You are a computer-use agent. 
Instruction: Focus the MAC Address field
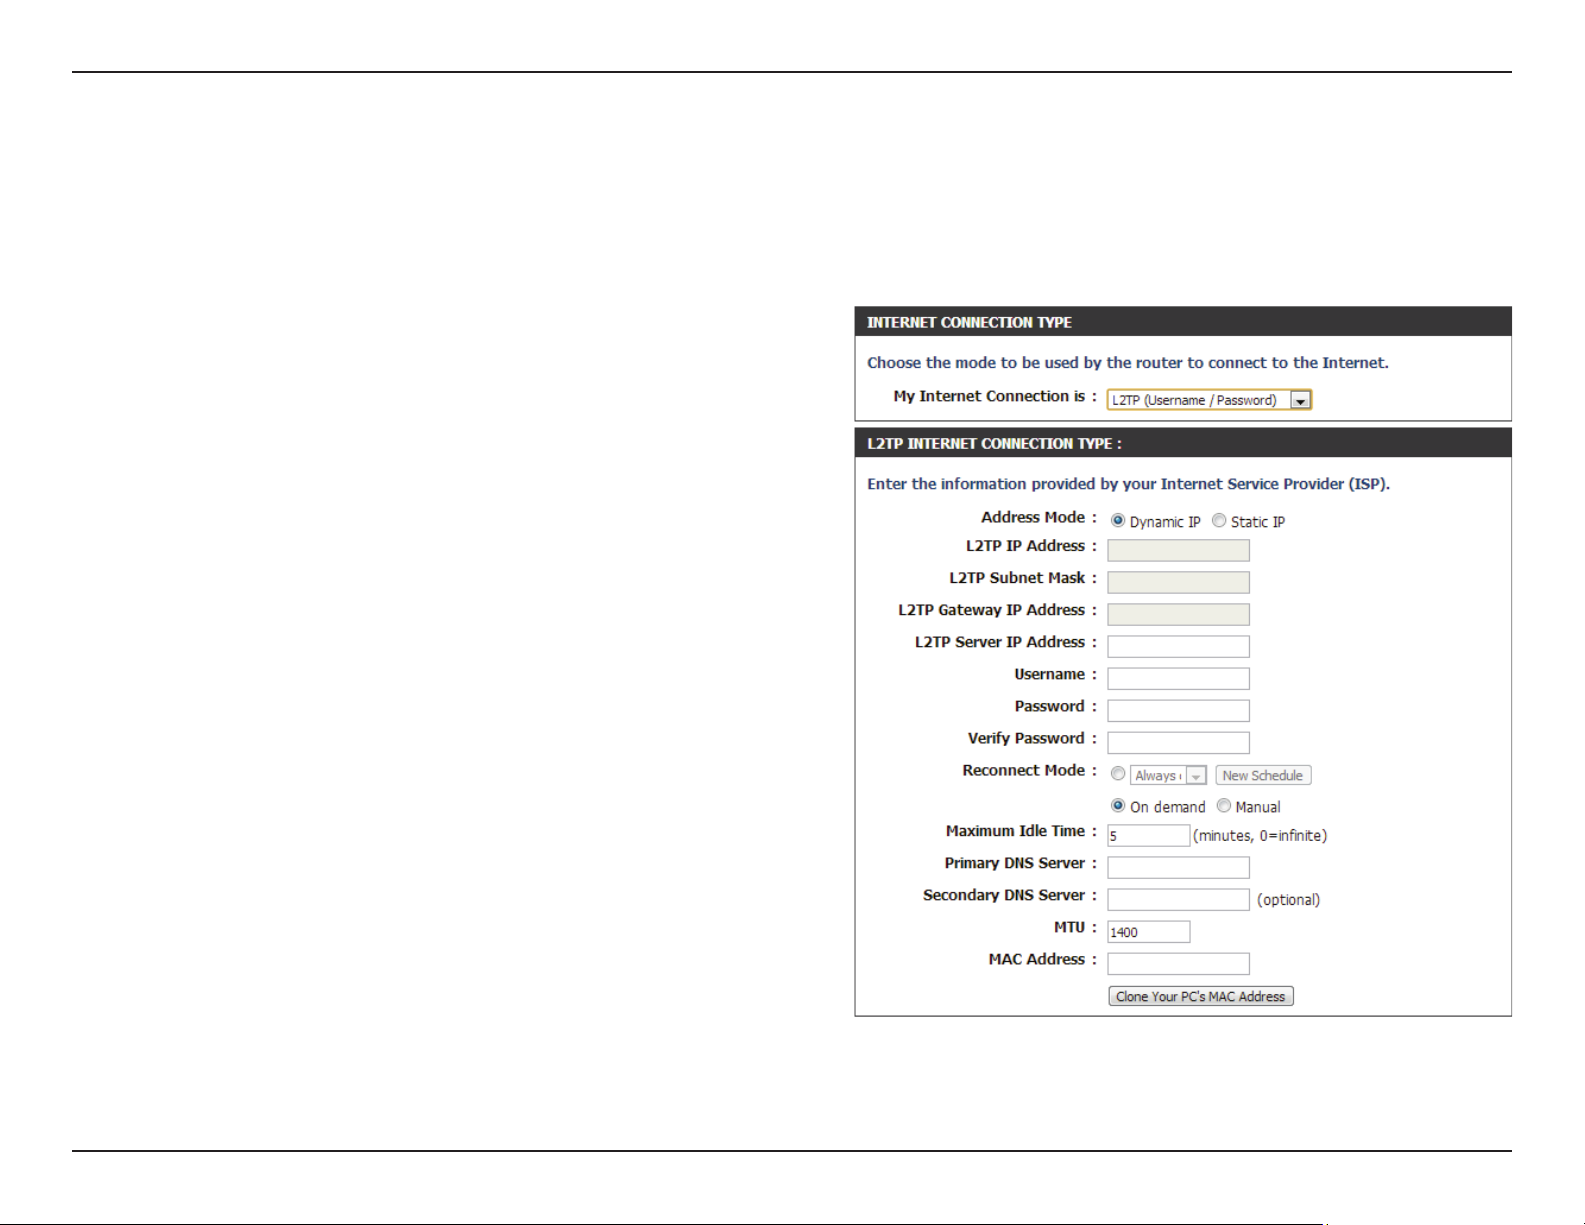click(1178, 963)
